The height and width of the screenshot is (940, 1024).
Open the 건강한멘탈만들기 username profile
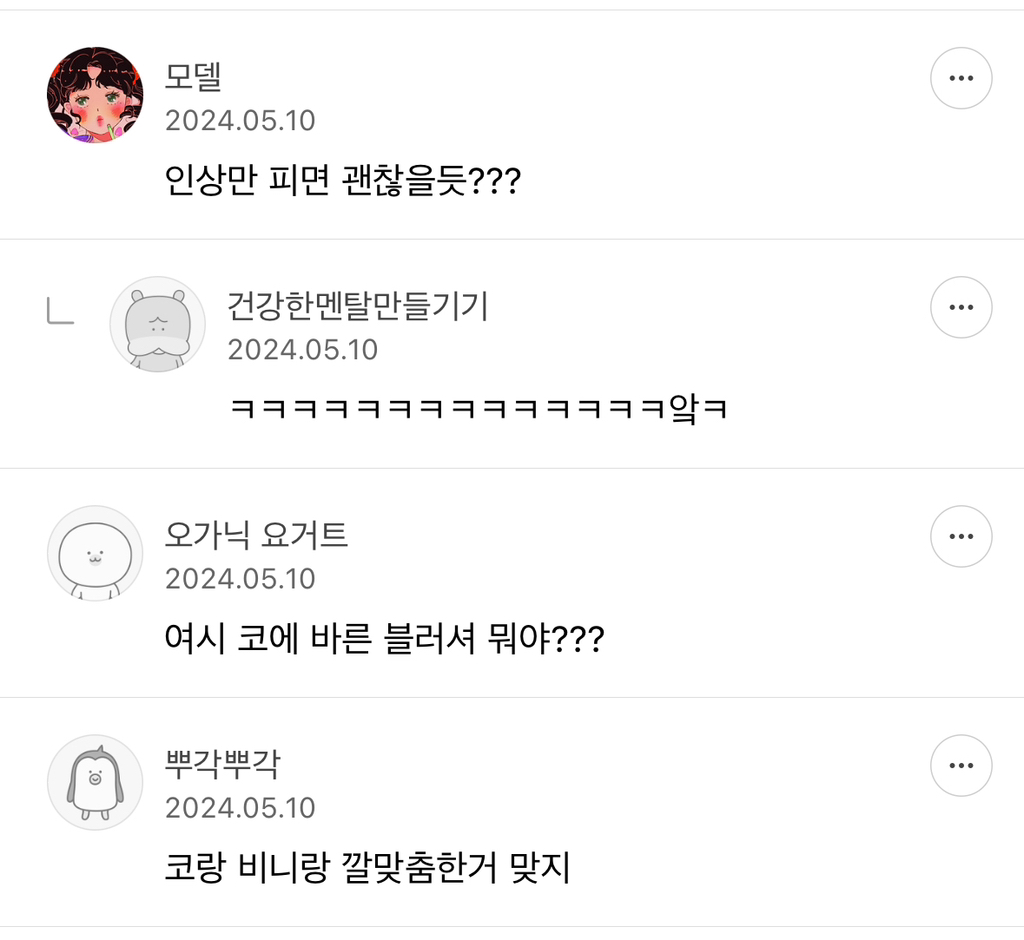(x=358, y=306)
